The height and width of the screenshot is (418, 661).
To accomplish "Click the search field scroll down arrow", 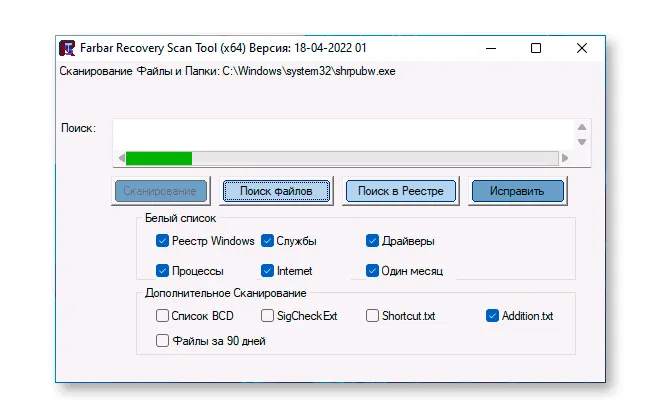I will [582, 142].
